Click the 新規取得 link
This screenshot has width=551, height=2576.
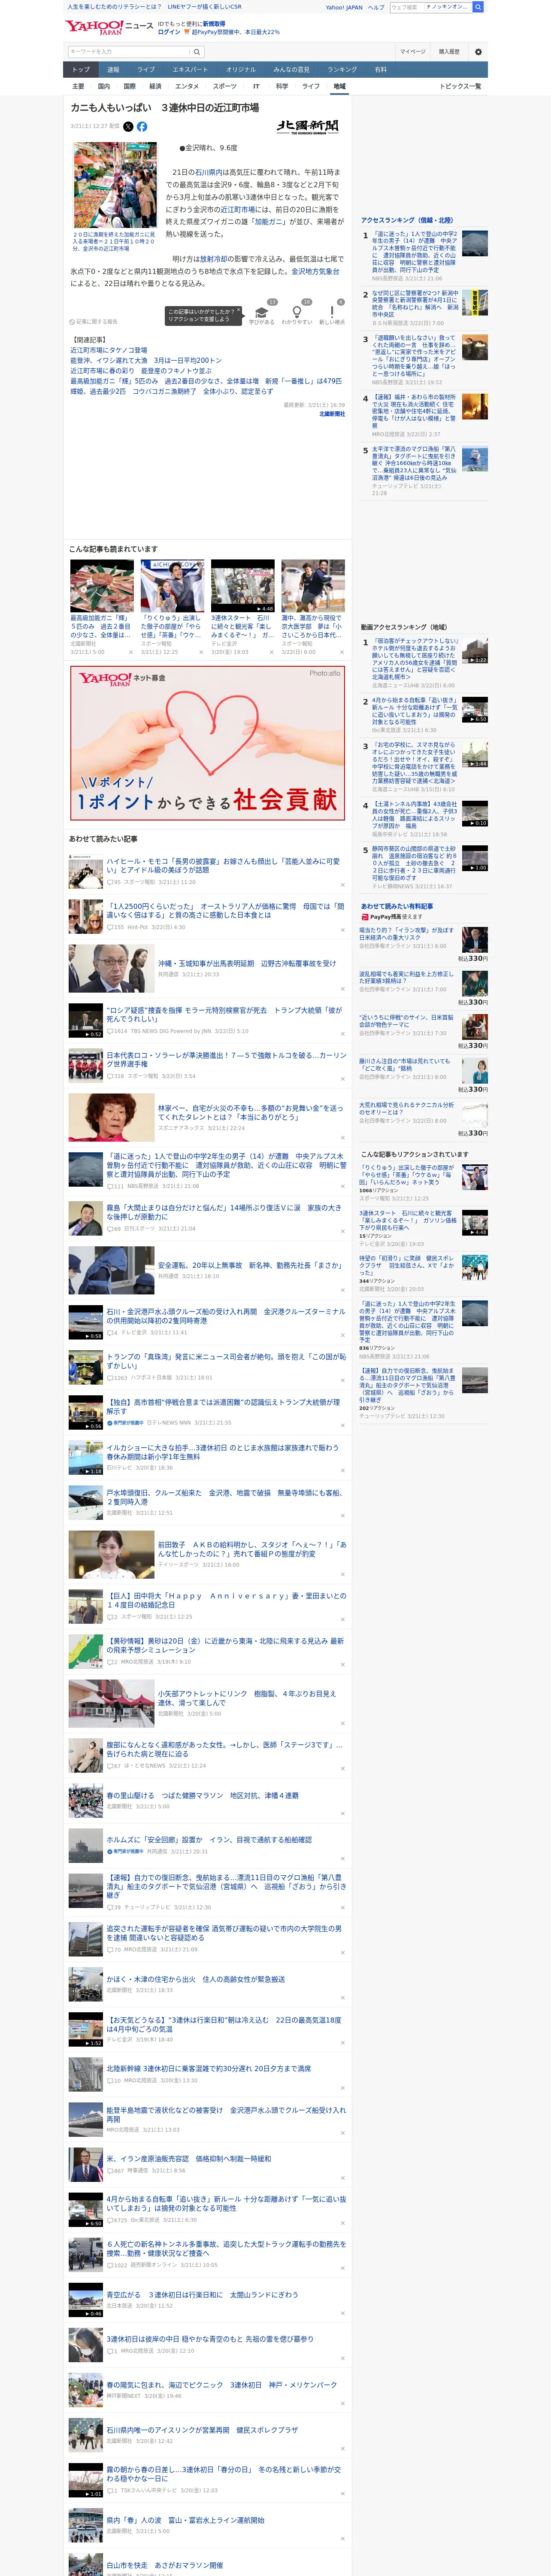[x=214, y=23]
